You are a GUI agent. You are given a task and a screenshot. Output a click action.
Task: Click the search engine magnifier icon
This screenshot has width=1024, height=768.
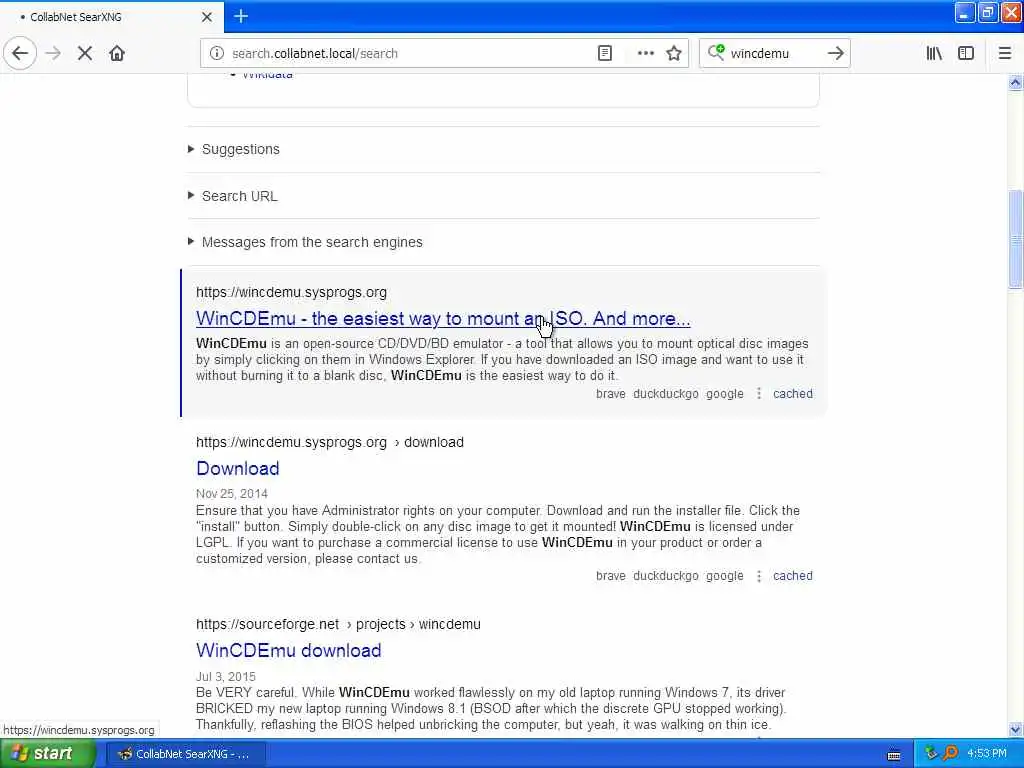click(716, 52)
